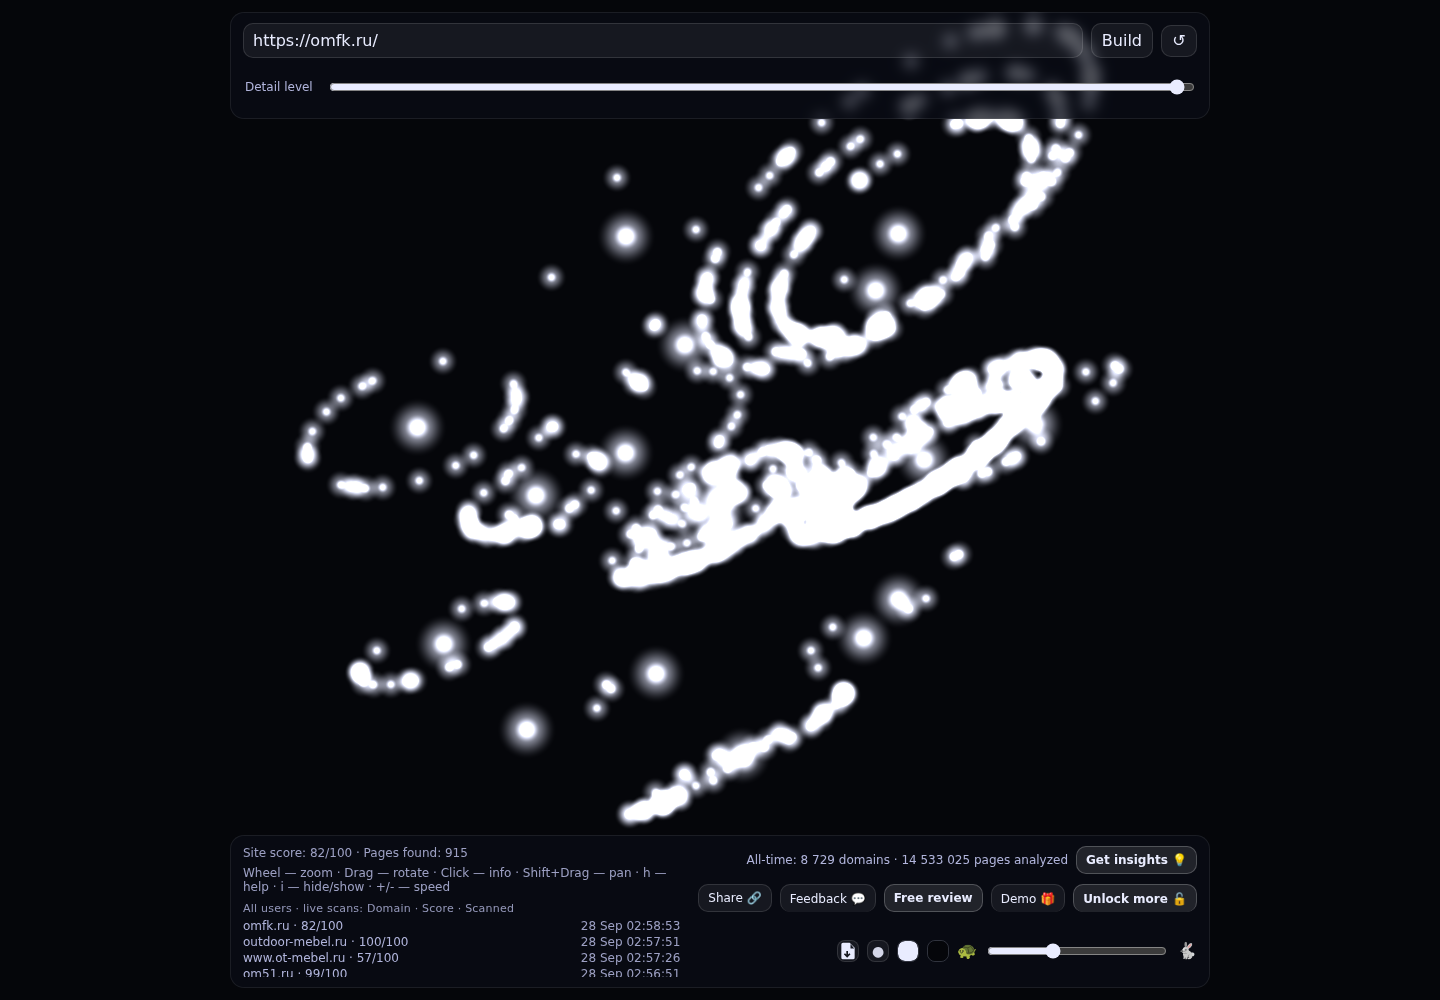The width and height of the screenshot is (1440, 1000).
Task: Launch the Demo button
Action: (1028, 898)
